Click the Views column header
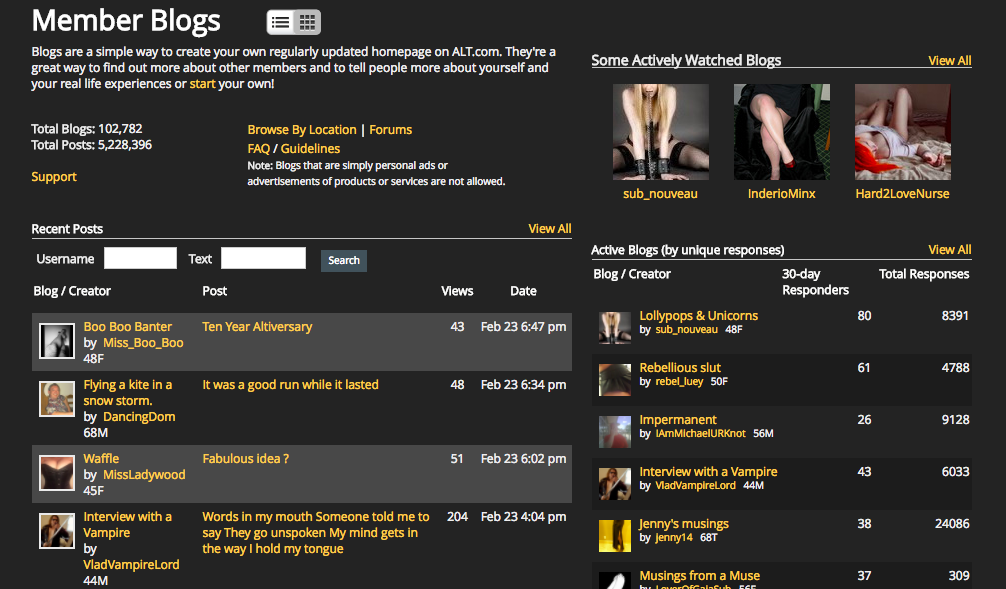The image size is (1006, 589). [457, 291]
